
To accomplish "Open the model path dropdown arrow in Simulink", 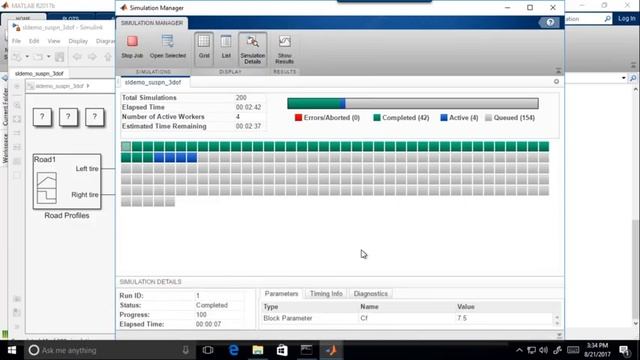I will 88,86.
